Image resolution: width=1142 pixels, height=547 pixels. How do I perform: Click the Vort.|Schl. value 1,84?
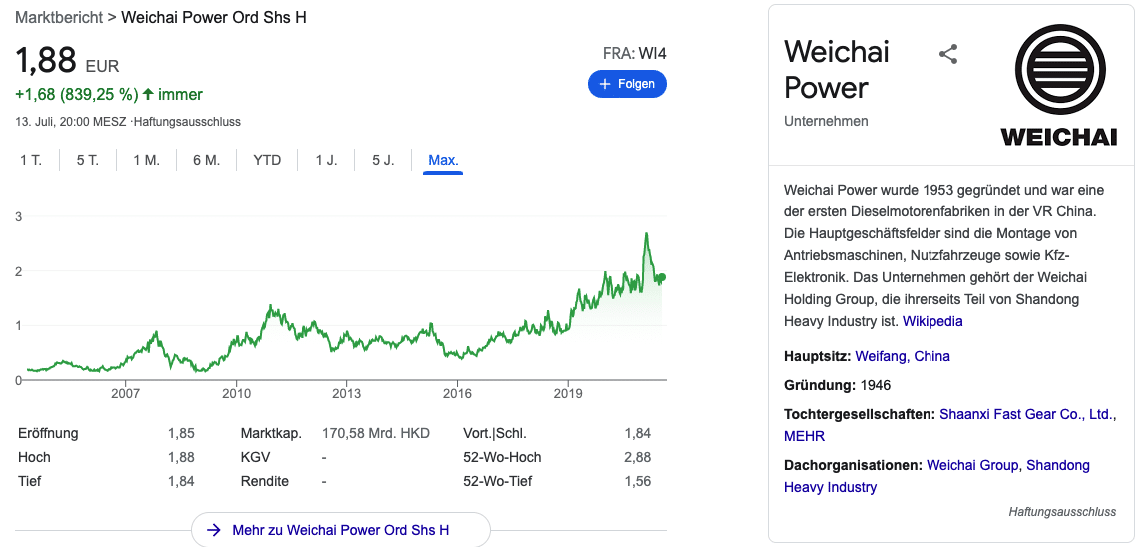[637, 433]
